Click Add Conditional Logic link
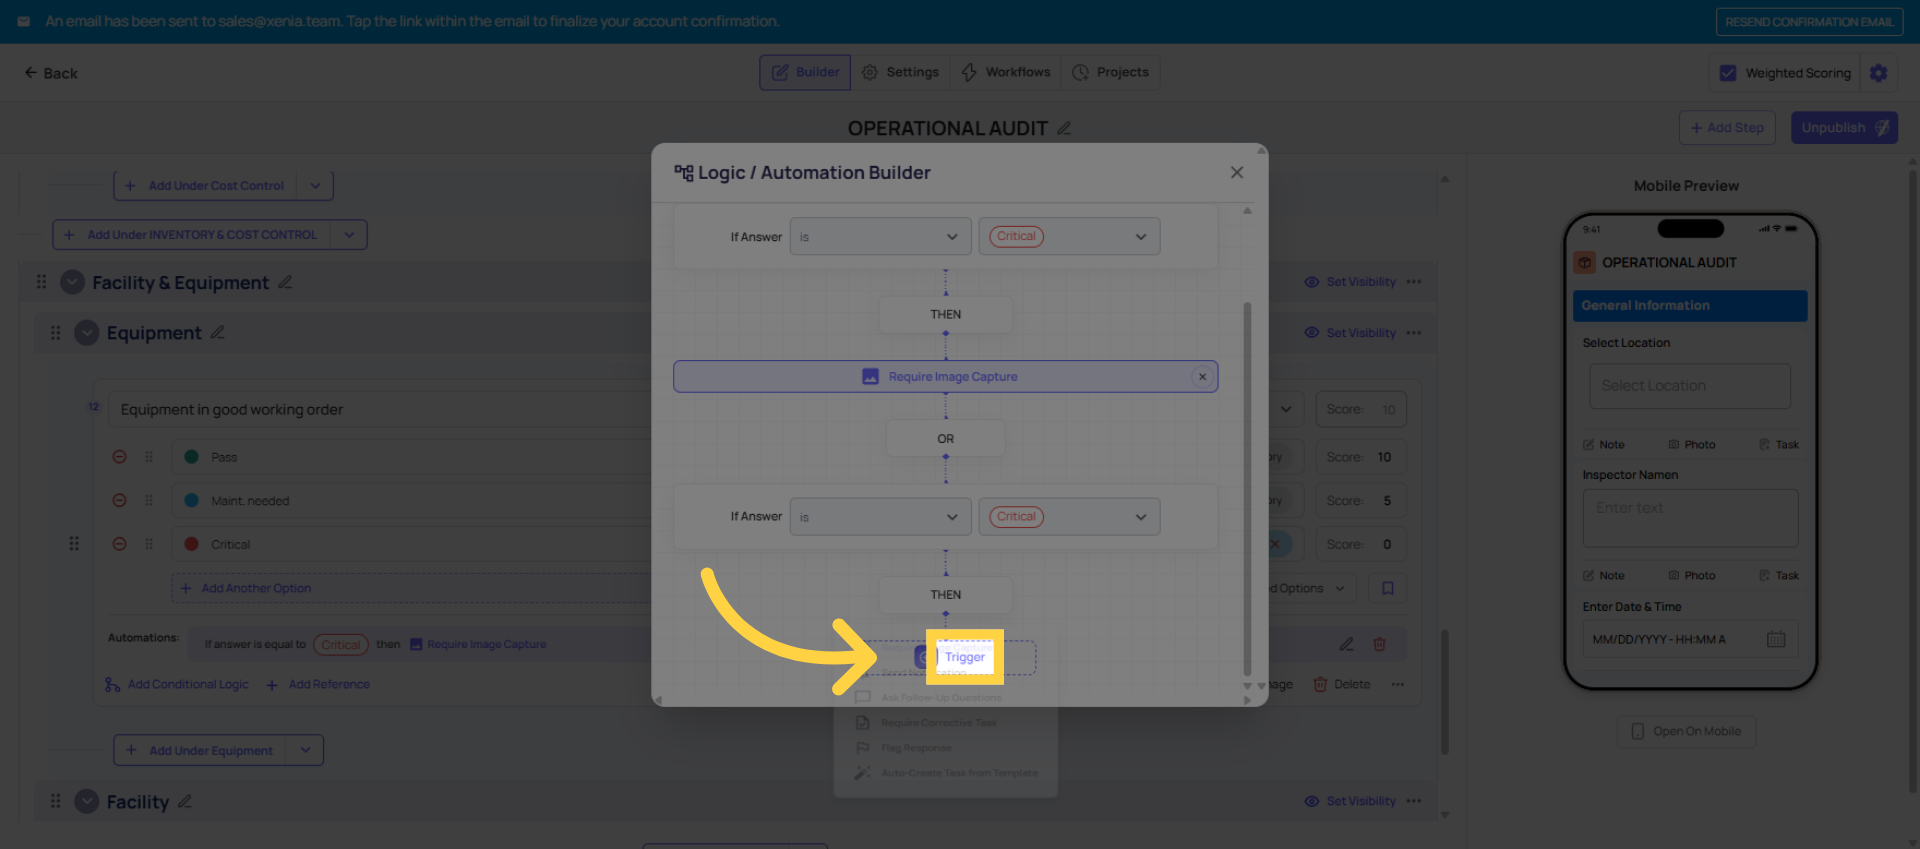The image size is (1920, 849). click(177, 684)
